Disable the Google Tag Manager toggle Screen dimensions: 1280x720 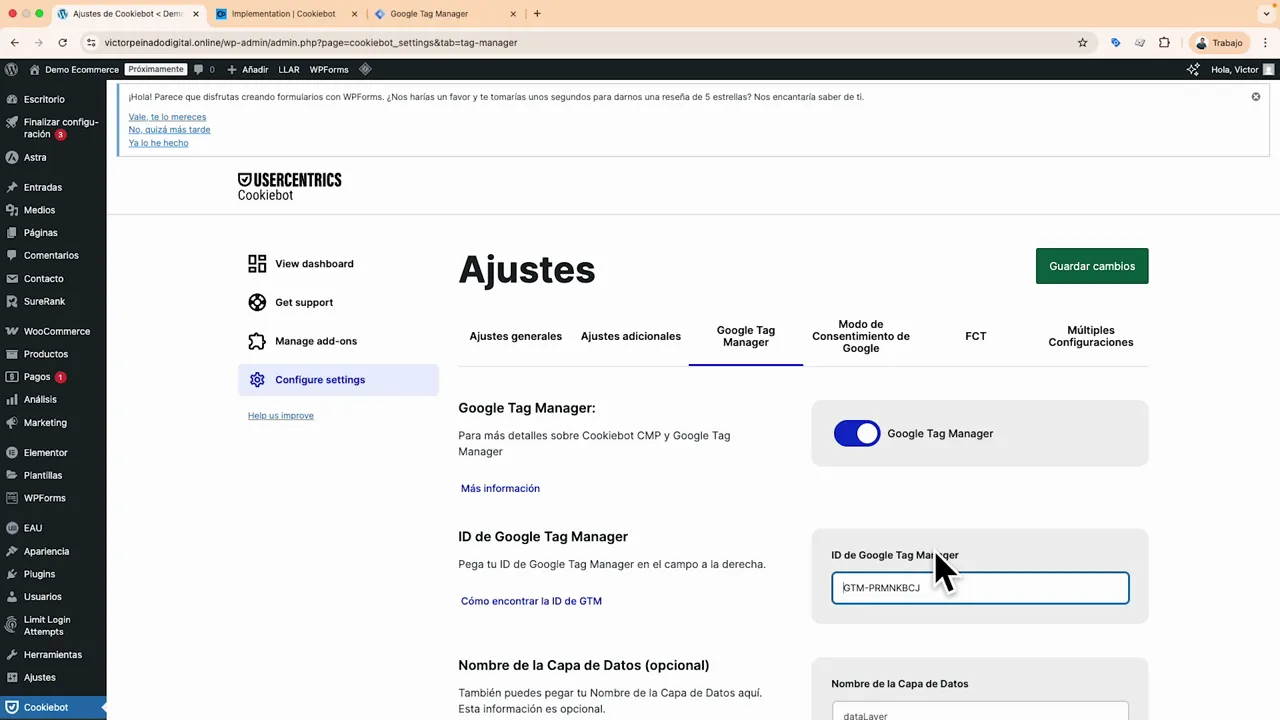click(857, 433)
